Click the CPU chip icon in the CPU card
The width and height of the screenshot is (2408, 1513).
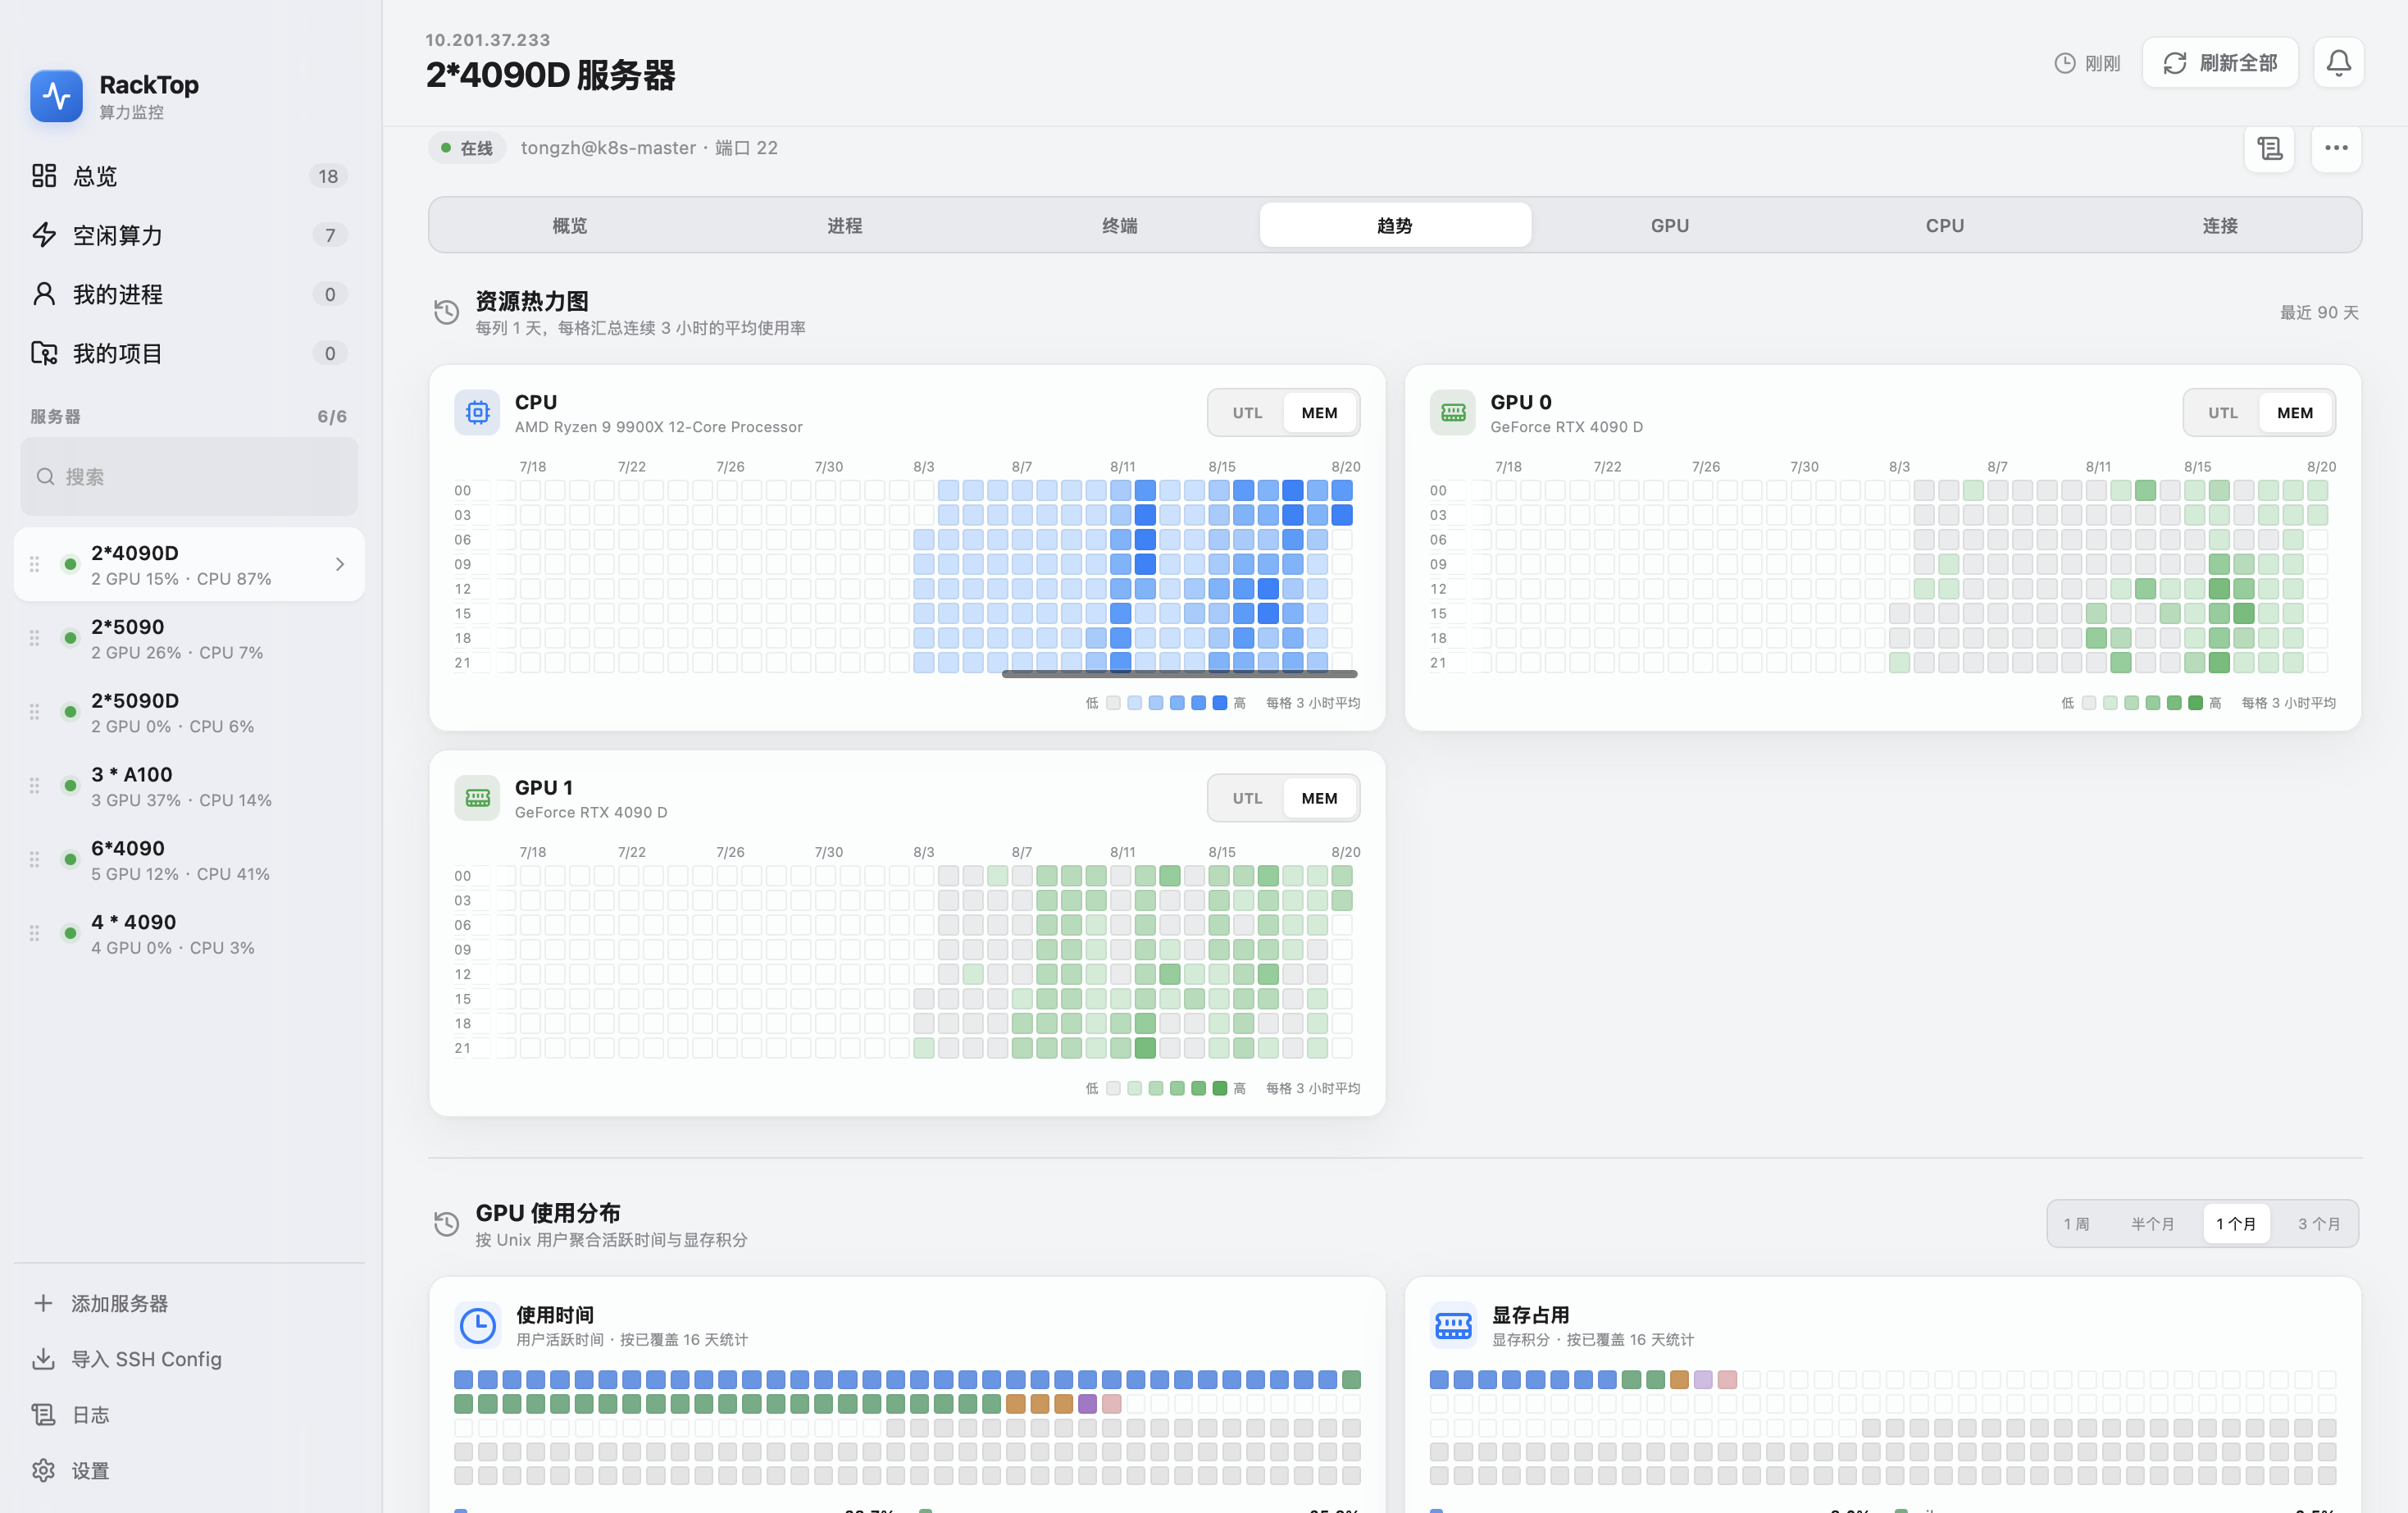[x=477, y=412]
